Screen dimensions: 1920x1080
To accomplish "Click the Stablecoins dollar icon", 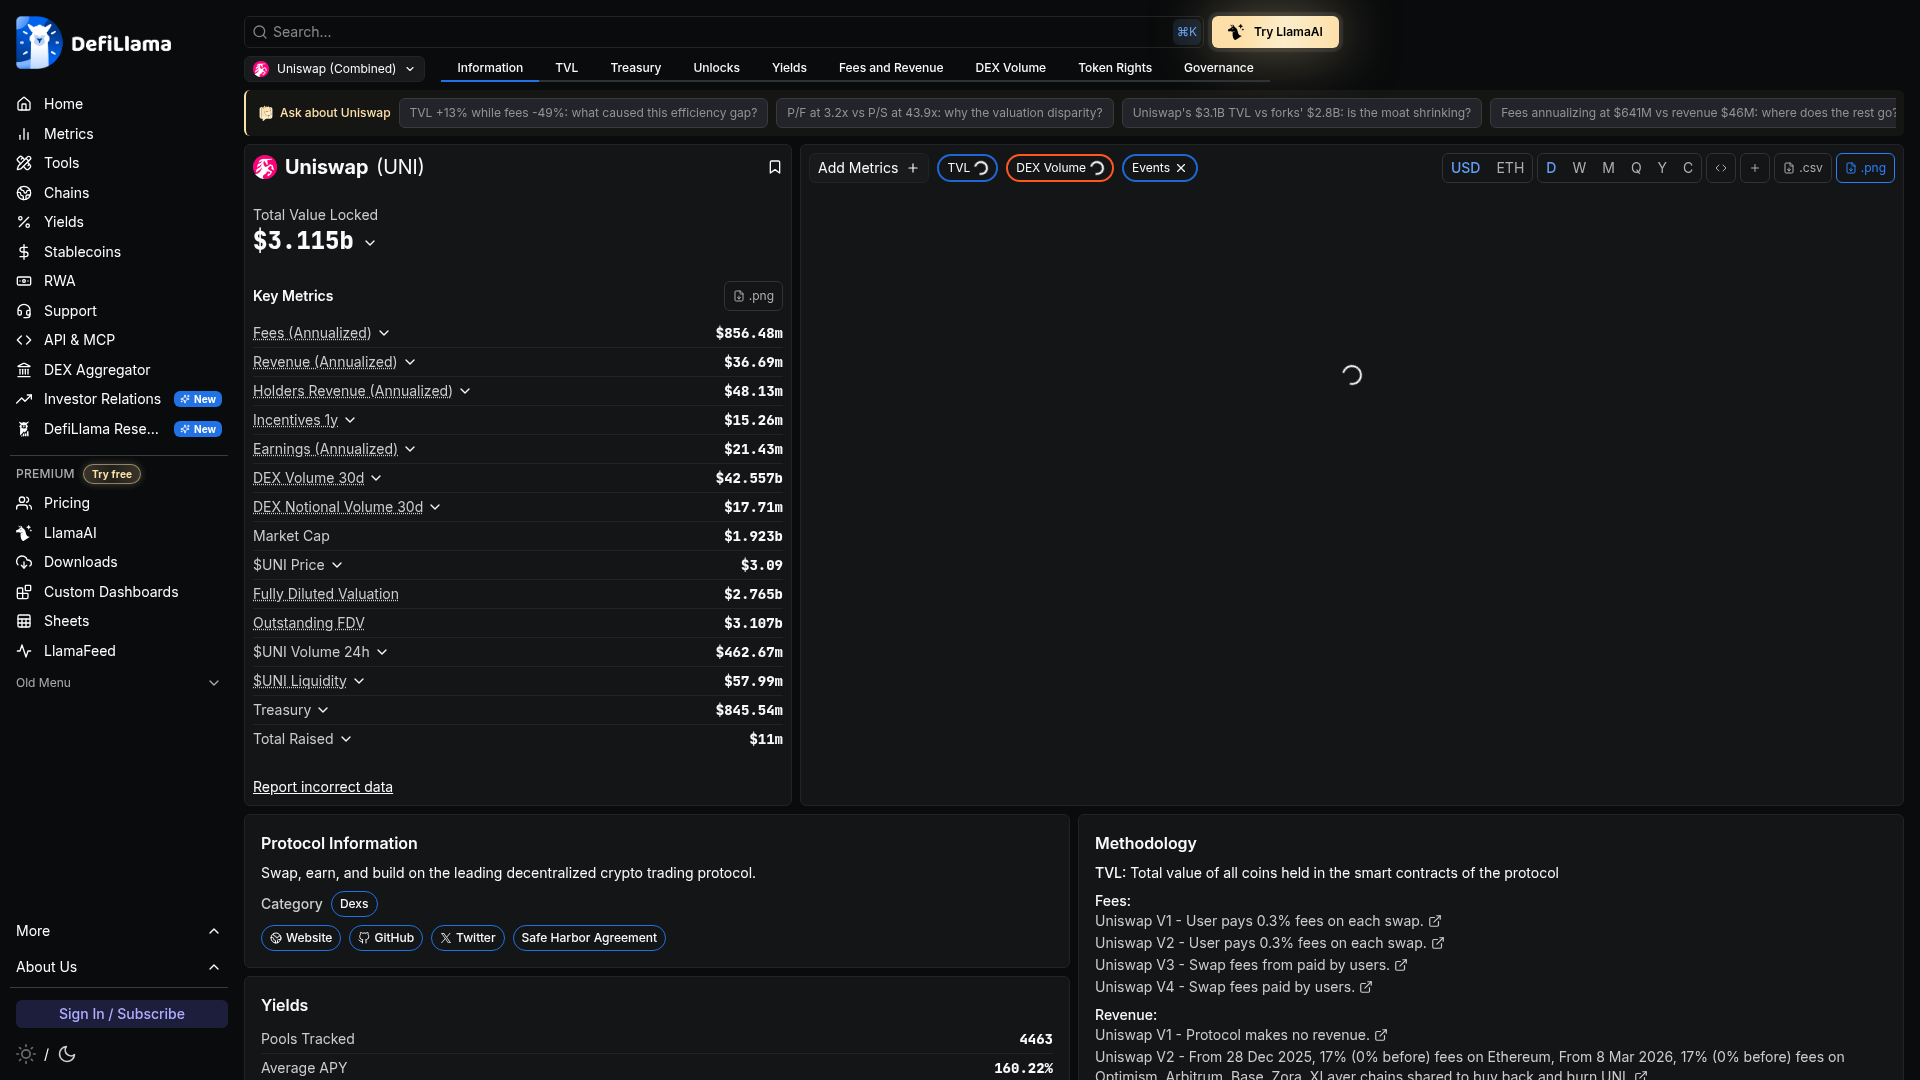I will pyautogui.click(x=24, y=252).
